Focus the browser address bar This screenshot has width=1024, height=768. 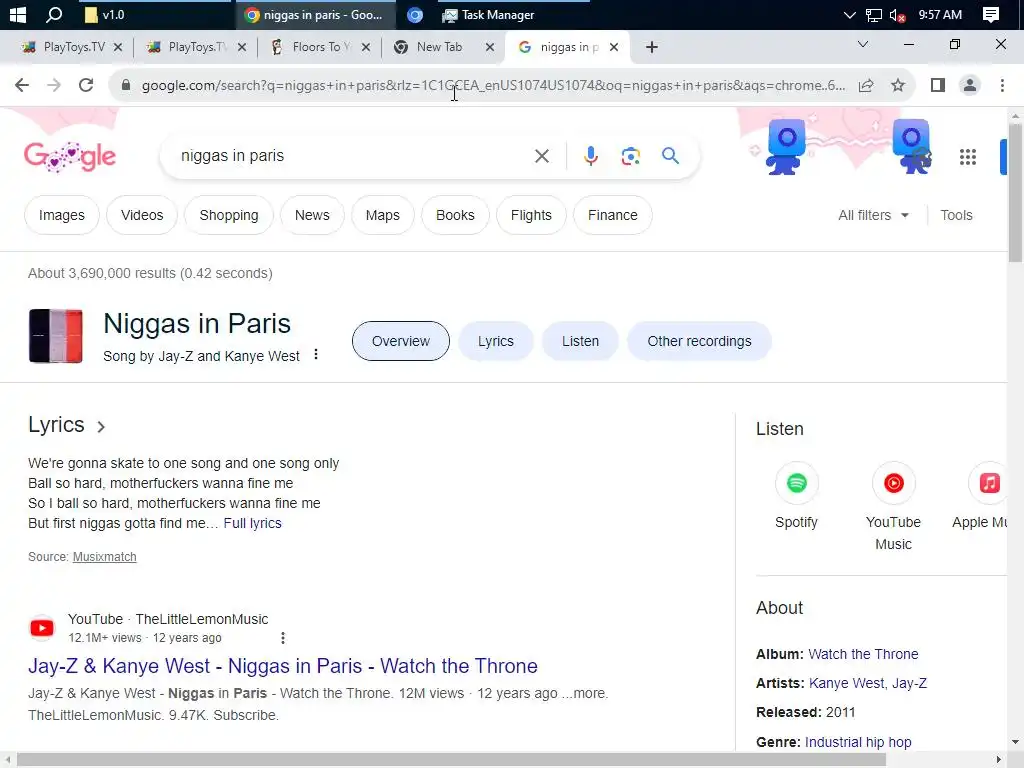coord(493,85)
